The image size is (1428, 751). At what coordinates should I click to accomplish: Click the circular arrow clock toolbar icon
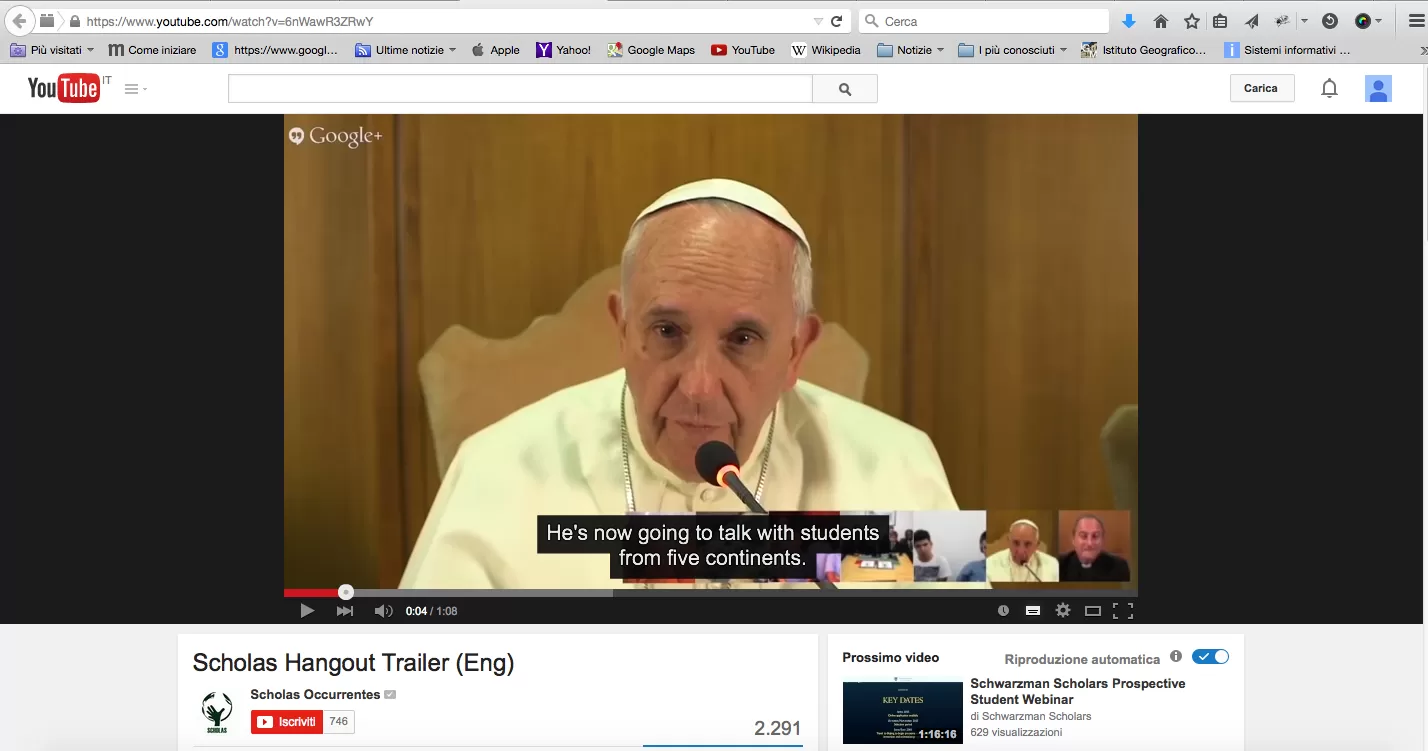point(1330,21)
